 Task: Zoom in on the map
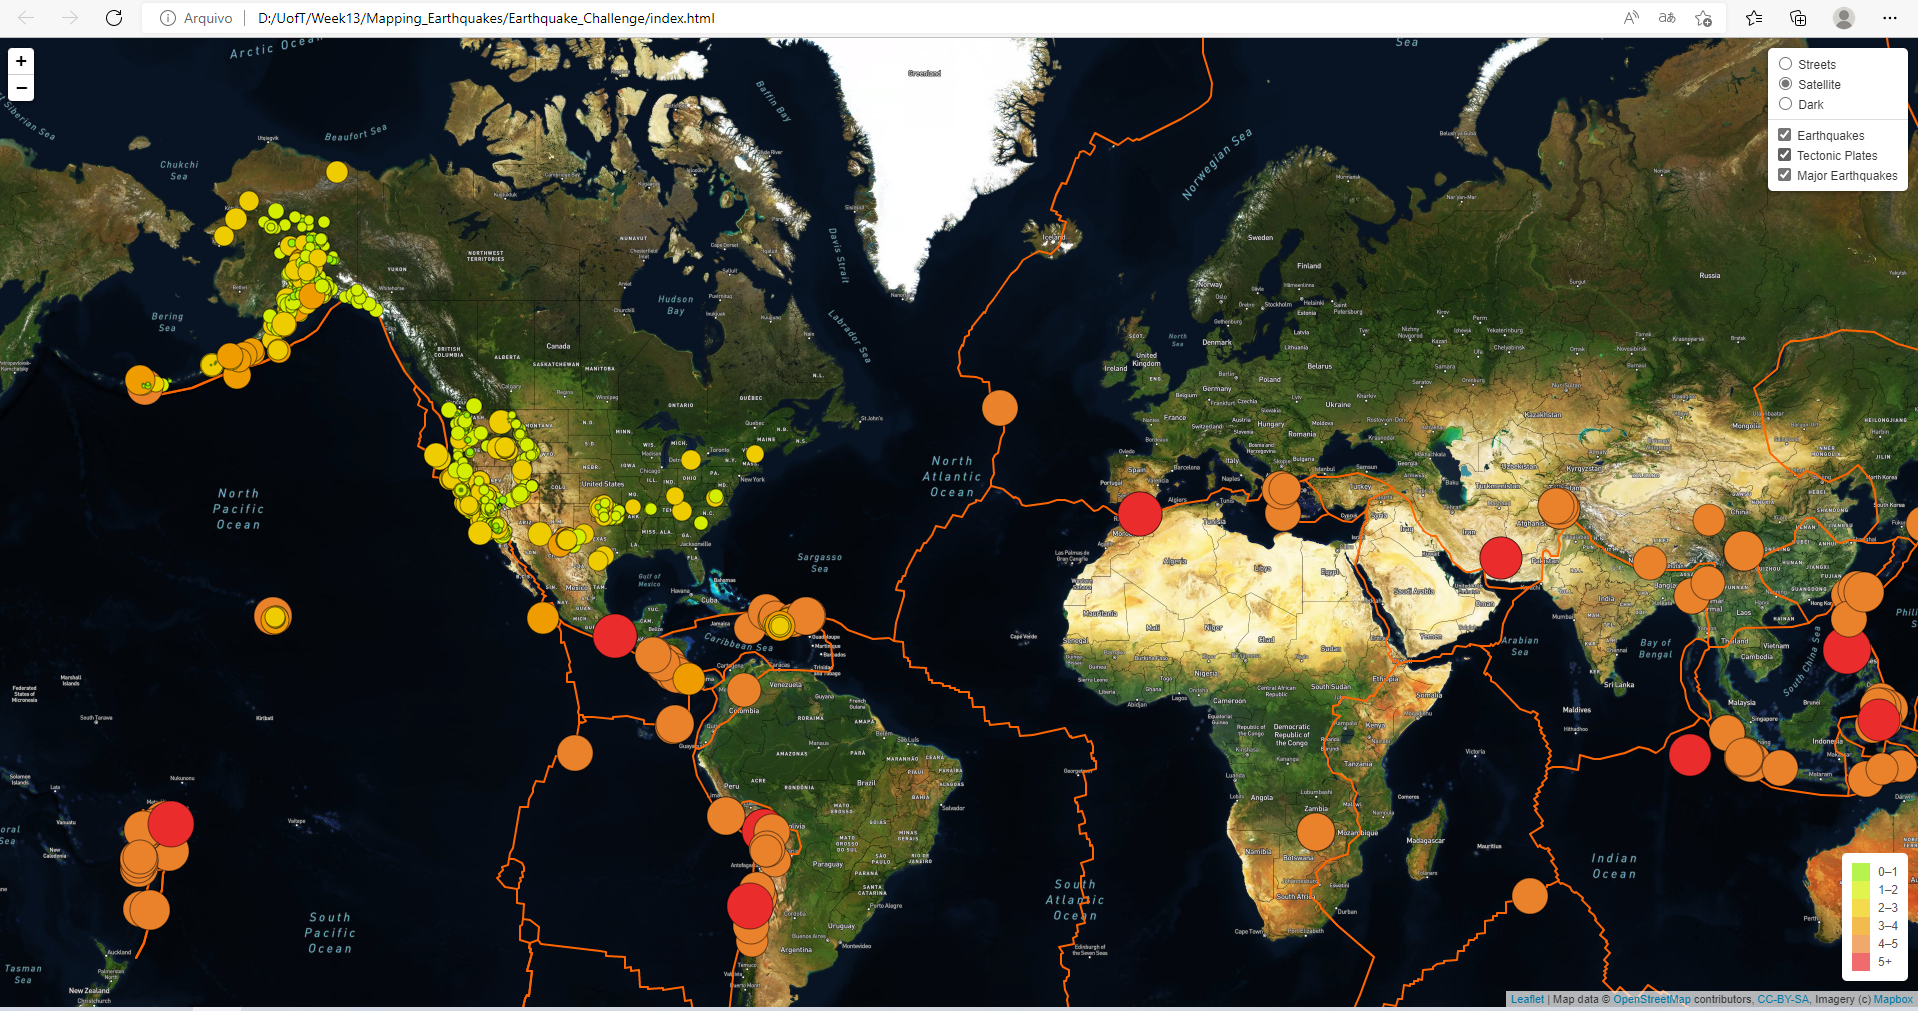coord(21,61)
